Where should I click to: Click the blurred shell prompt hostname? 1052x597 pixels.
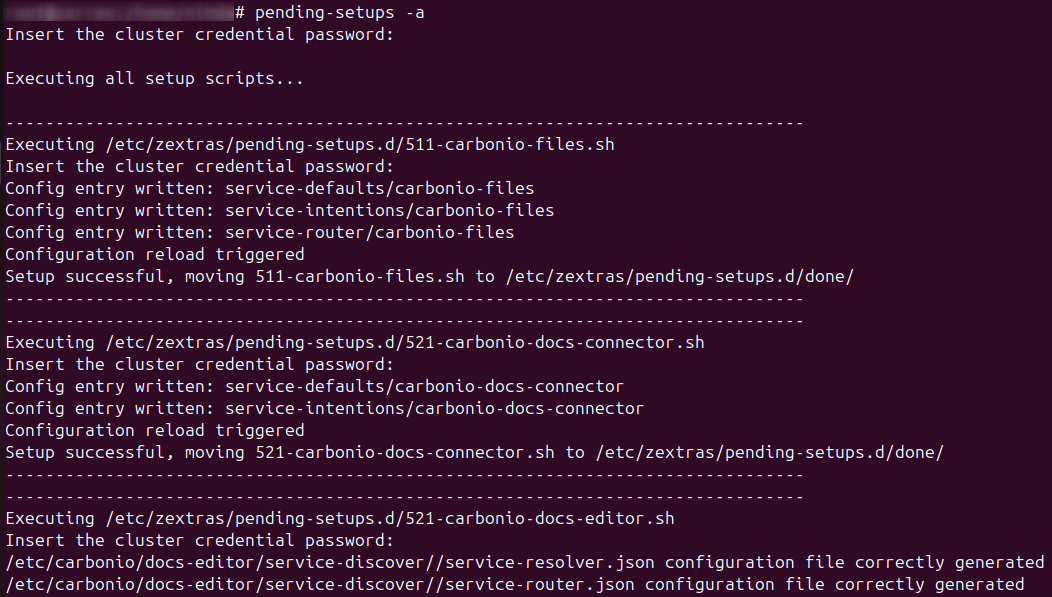118,13
